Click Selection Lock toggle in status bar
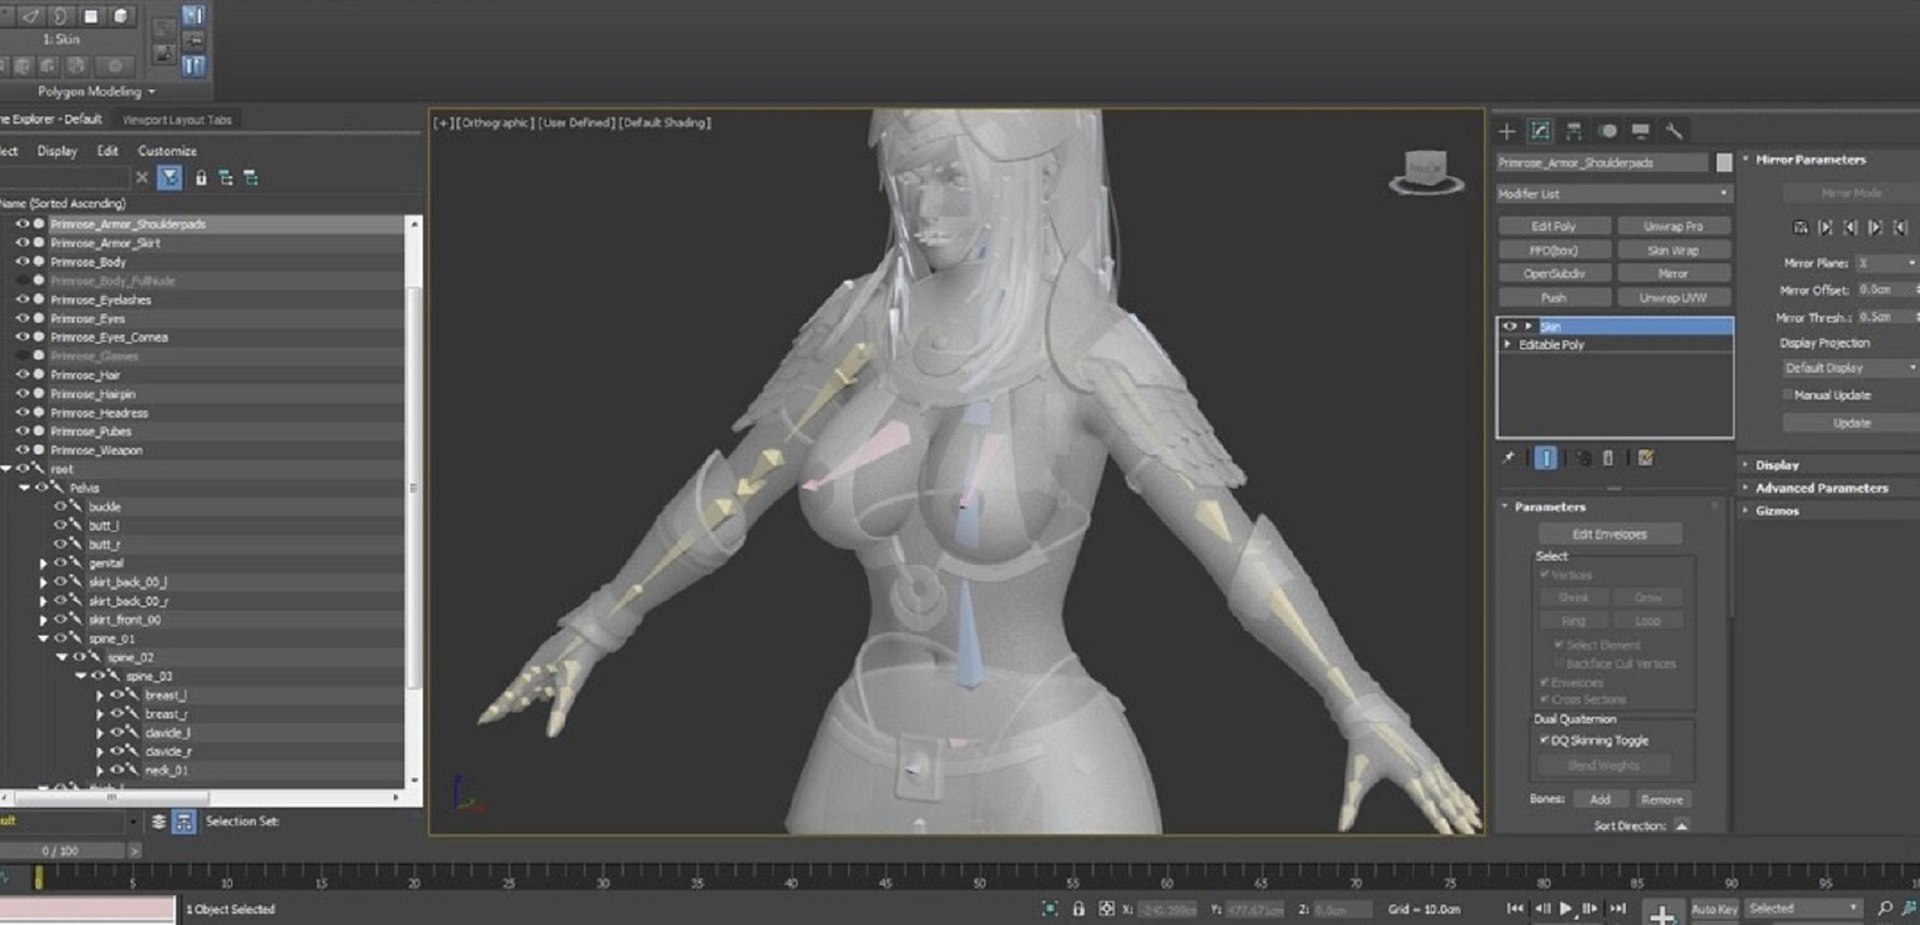 [1078, 909]
